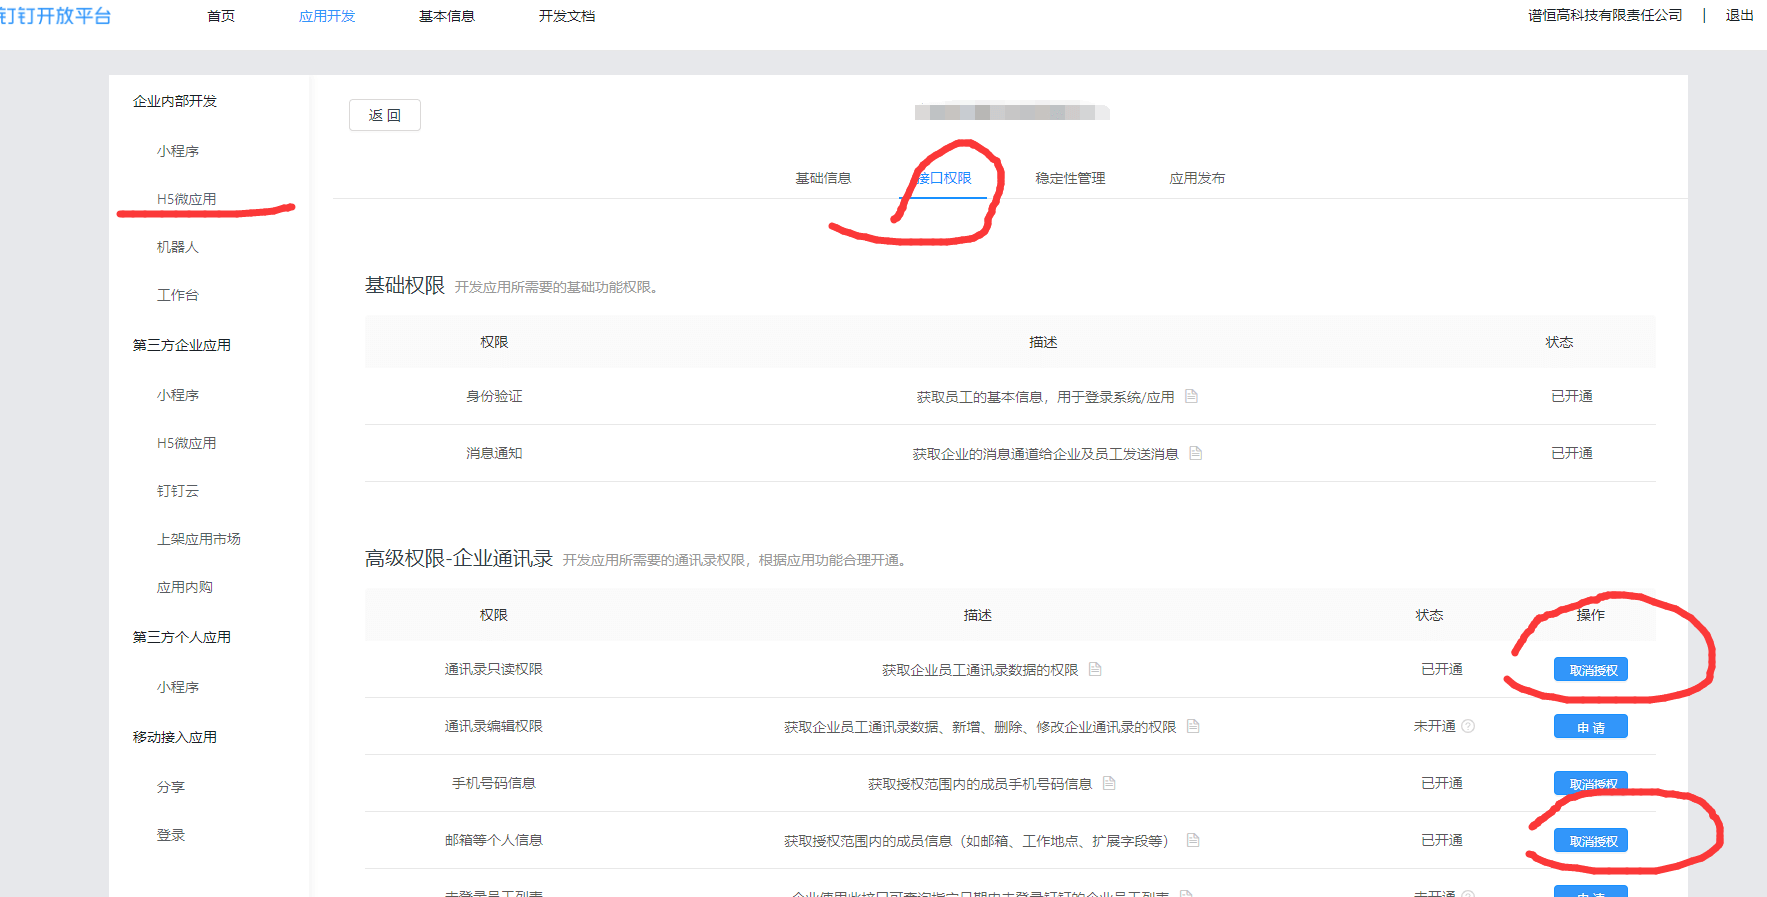Select 机器人 in the sidebar

[x=178, y=247]
